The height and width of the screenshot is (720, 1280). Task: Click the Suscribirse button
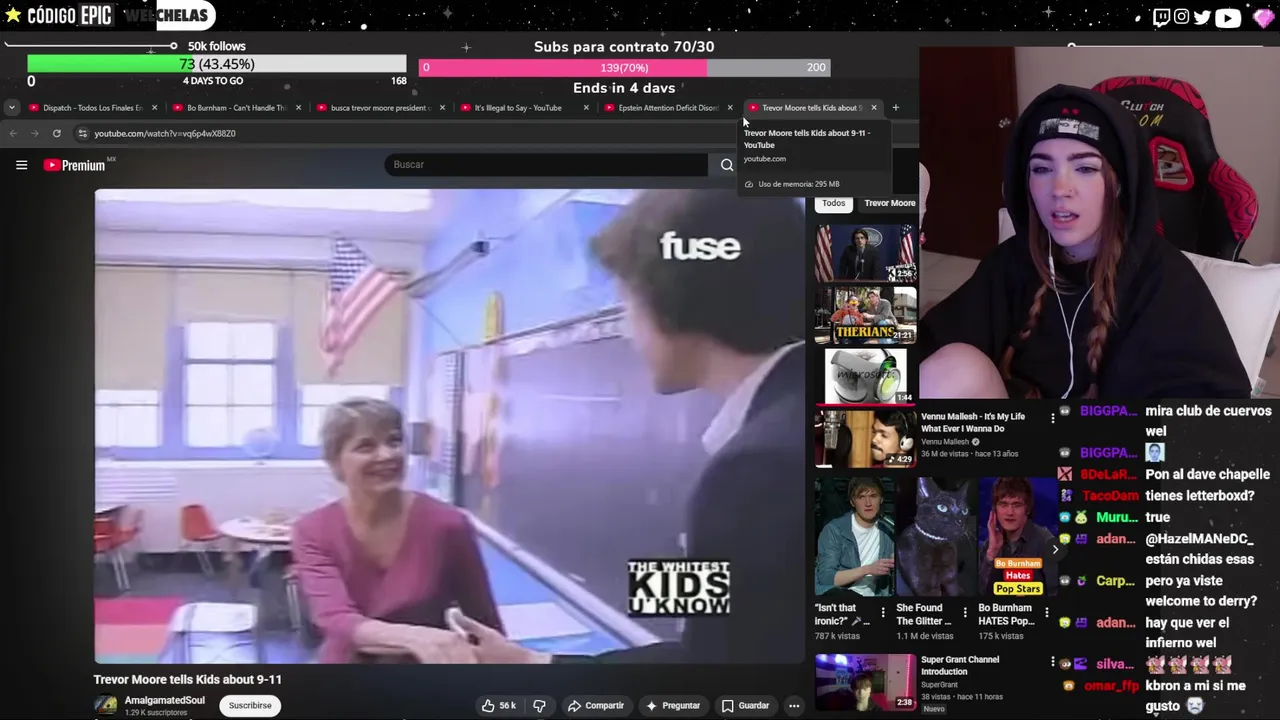250,706
